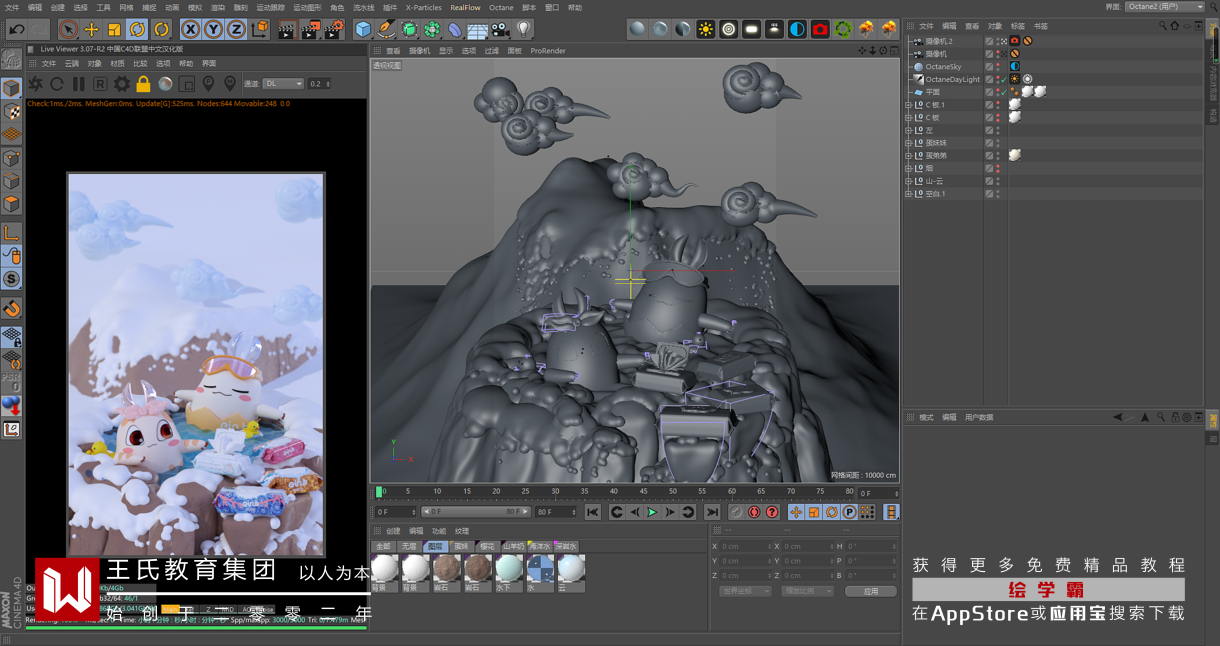This screenshot has width=1220, height=646.
Task: Toggle the OctaneDayLight enable checkmark
Action: pyautogui.click(x=1004, y=80)
